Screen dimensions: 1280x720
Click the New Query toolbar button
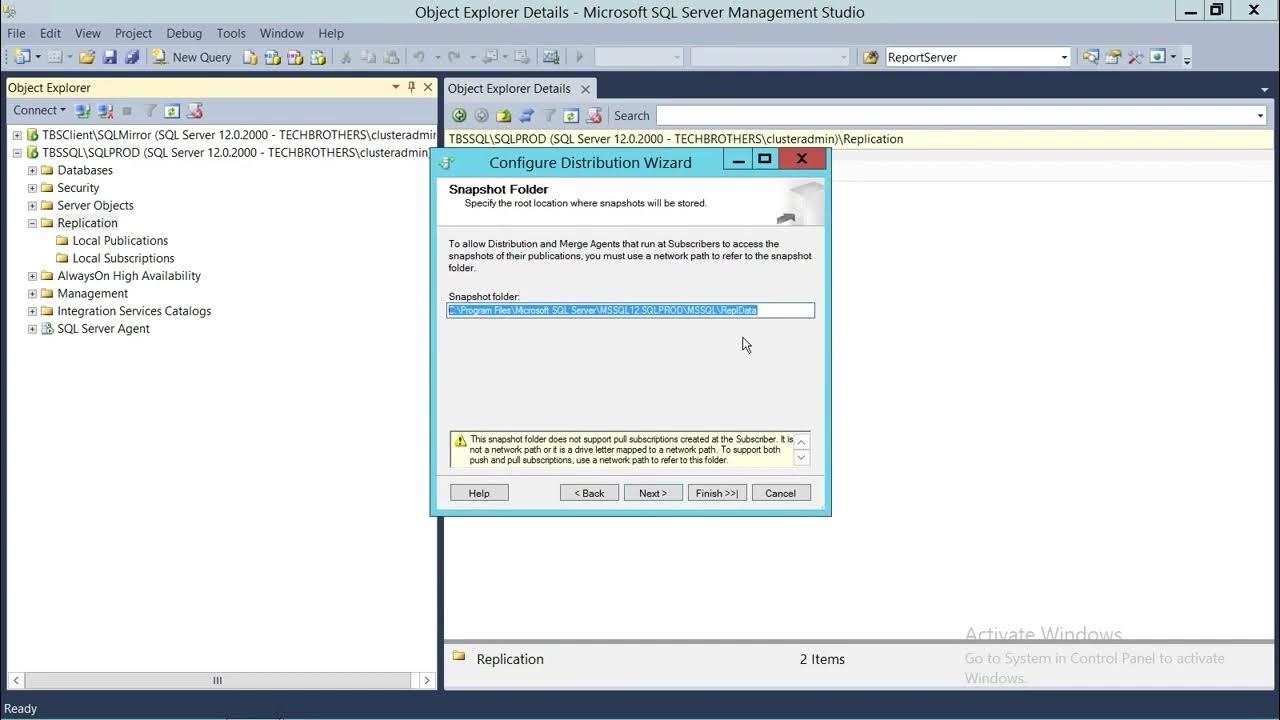[x=192, y=57]
